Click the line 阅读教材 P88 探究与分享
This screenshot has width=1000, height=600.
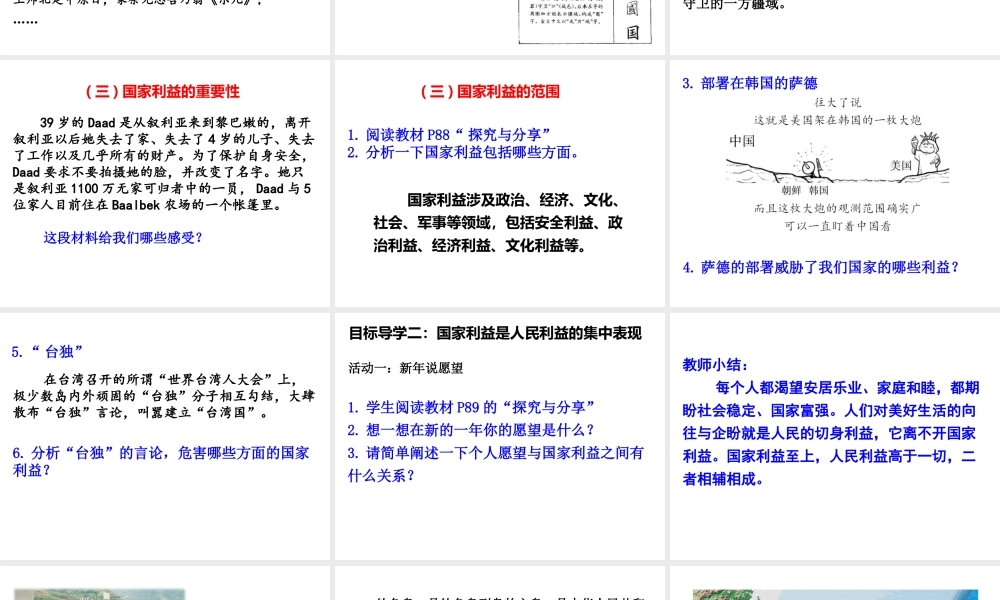click(x=450, y=134)
